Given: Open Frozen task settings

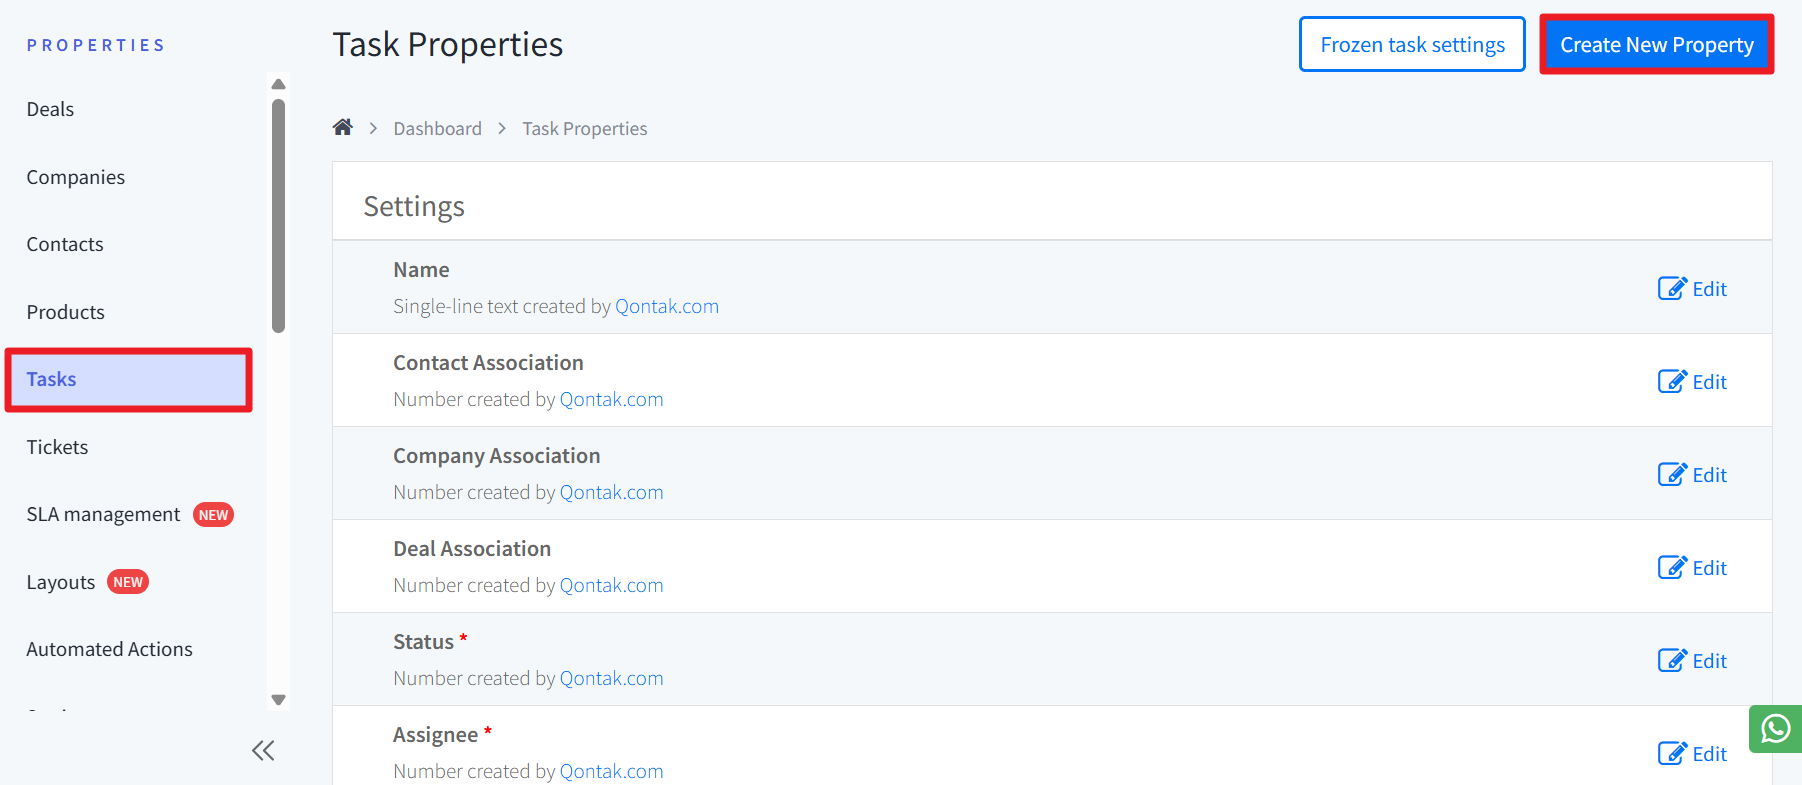Looking at the screenshot, I should [x=1412, y=45].
